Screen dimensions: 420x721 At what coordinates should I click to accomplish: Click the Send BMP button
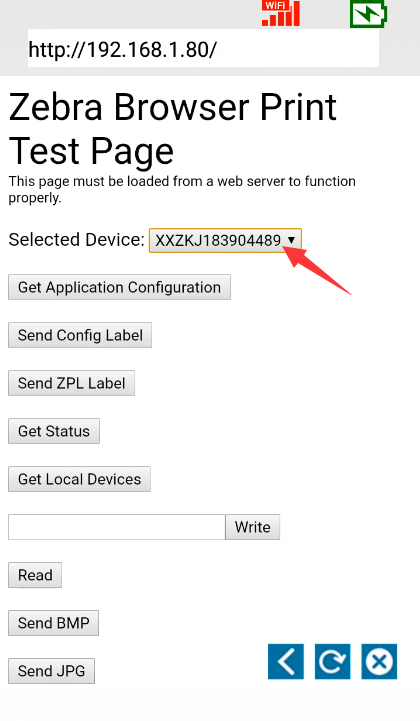tap(53, 623)
